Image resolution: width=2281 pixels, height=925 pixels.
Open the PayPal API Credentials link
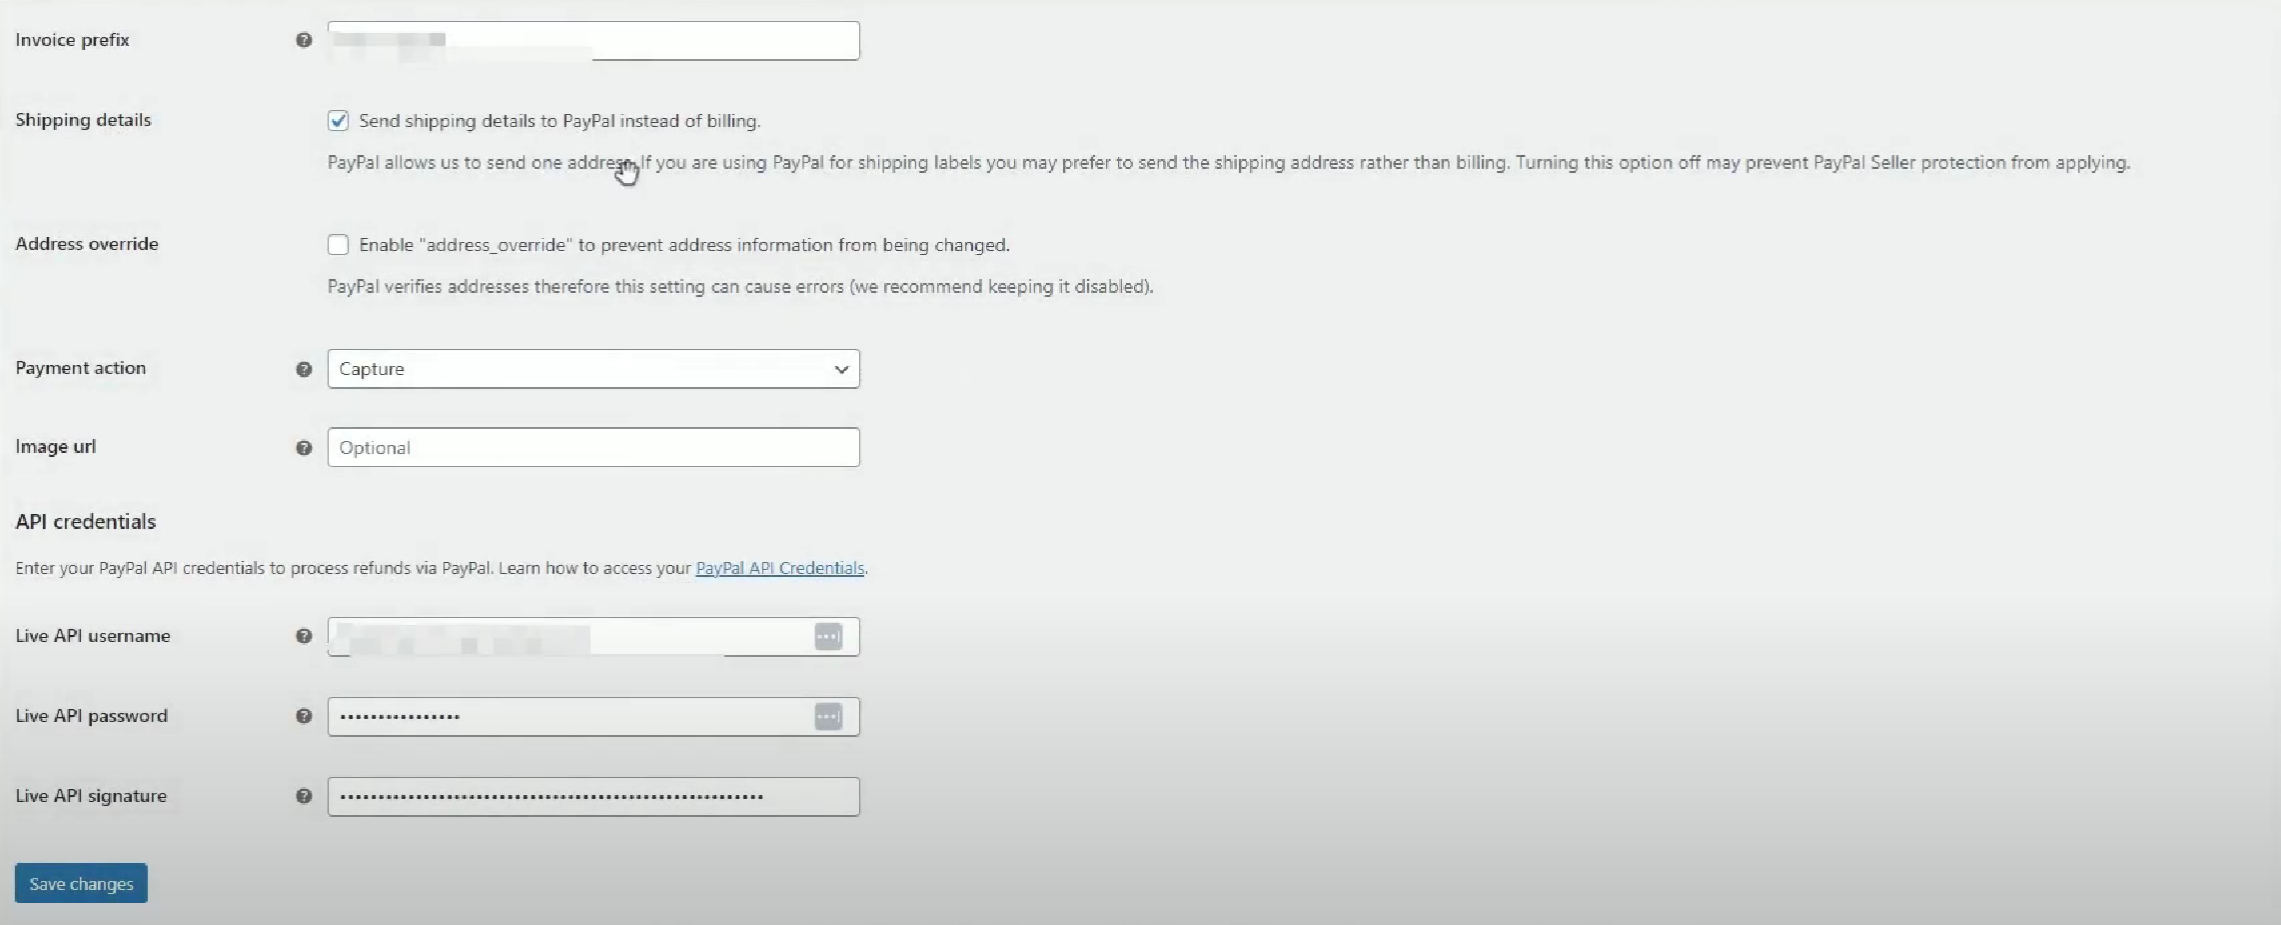[x=779, y=568]
